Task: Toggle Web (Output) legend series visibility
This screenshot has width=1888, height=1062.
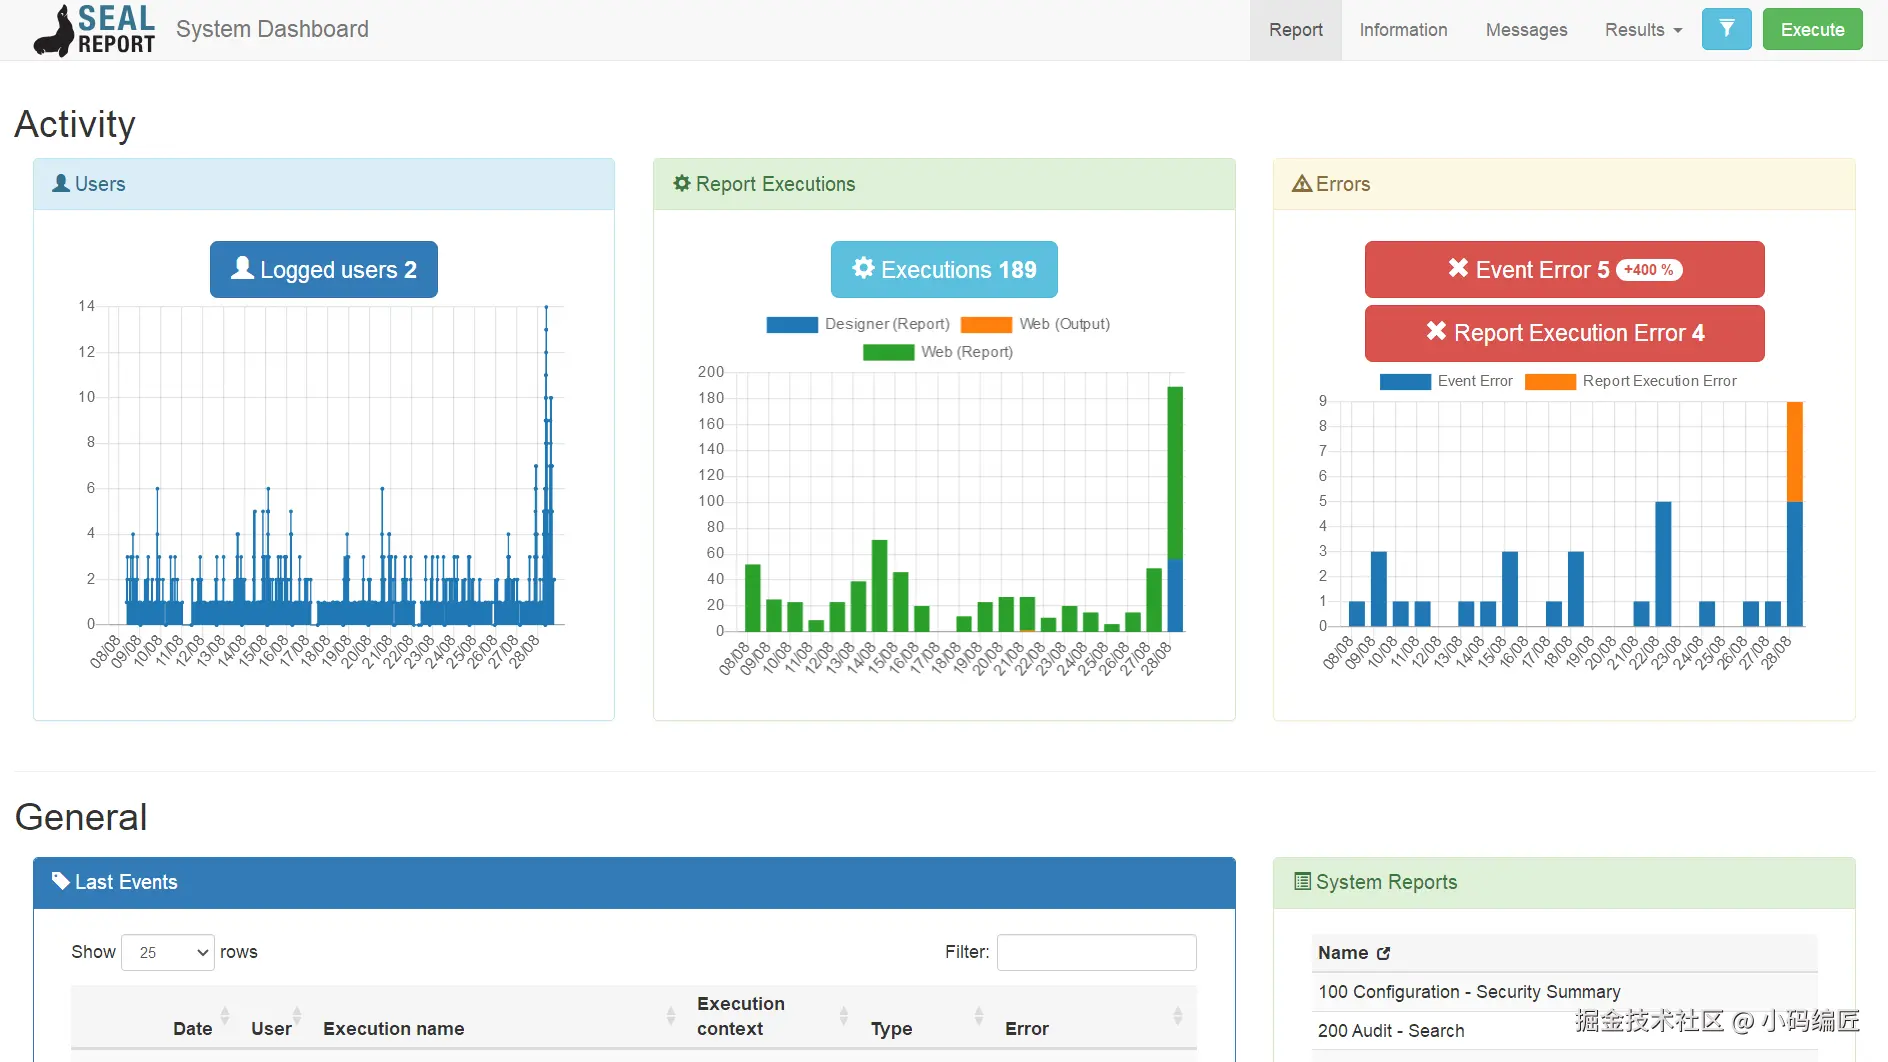Action: point(1035,324)
